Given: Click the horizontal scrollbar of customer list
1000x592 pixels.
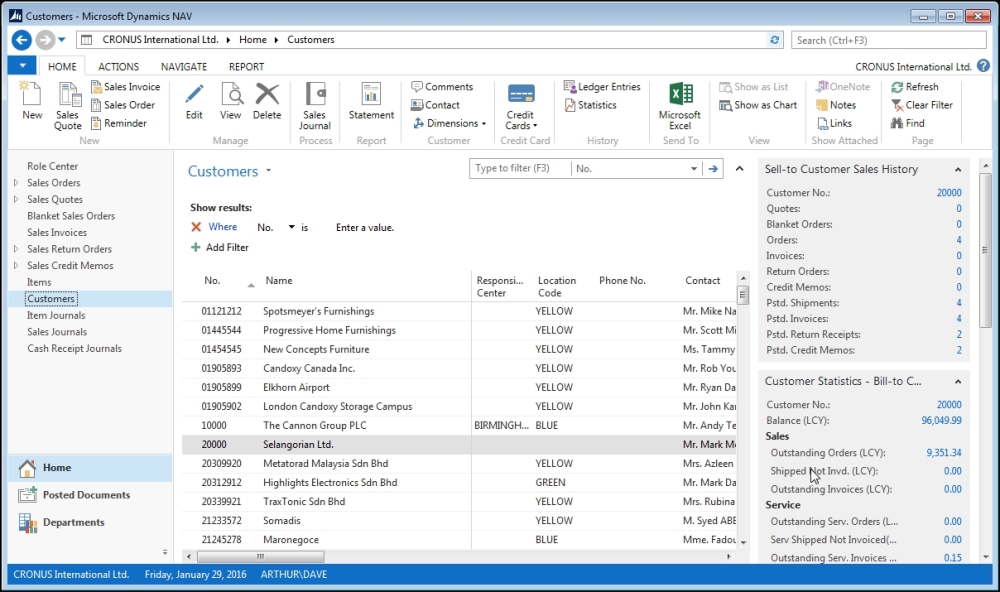Looking at the screenshot, I should point(261,556).
